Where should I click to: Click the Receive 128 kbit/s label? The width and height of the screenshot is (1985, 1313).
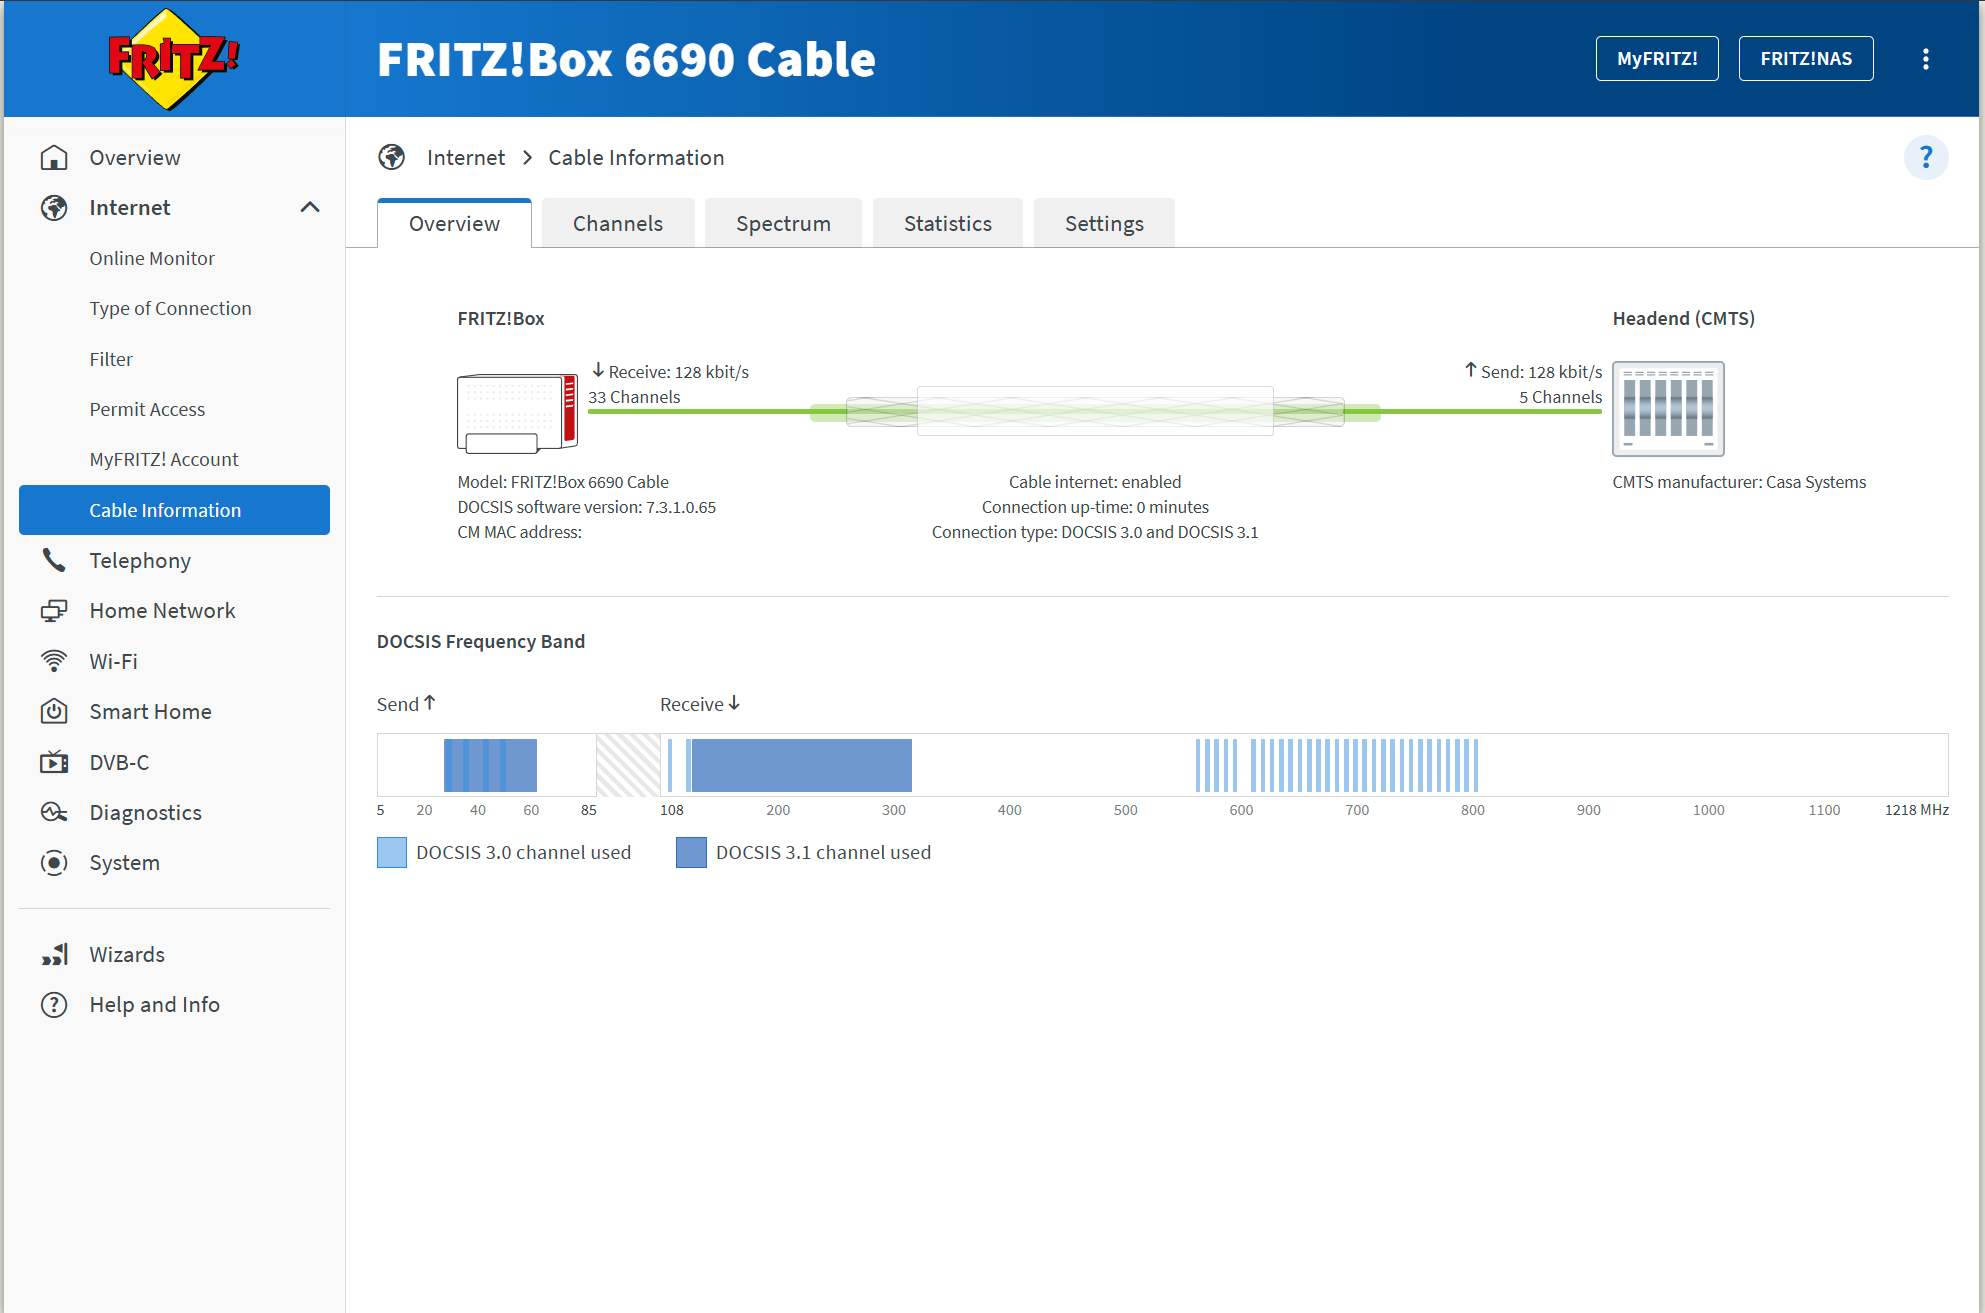coord(671,372)
